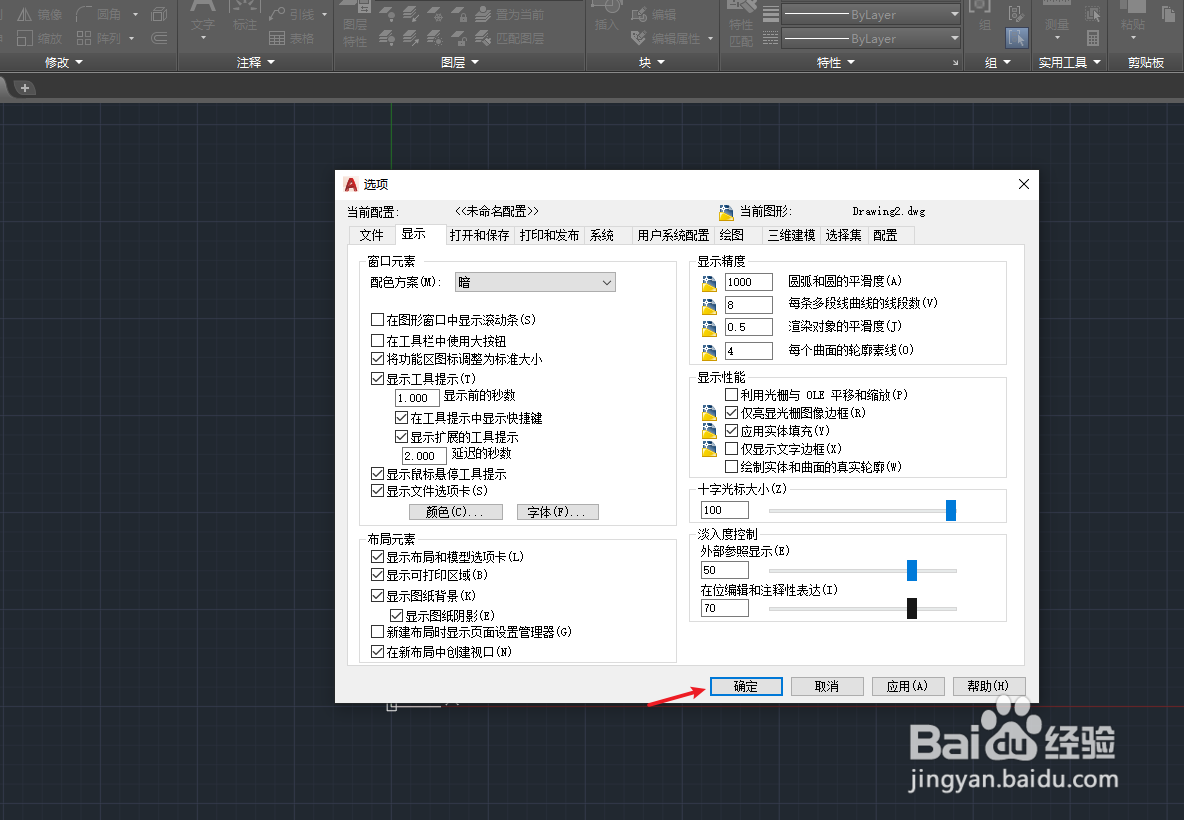Uncheck 应用实体填充 option

(x=731, y=430)
